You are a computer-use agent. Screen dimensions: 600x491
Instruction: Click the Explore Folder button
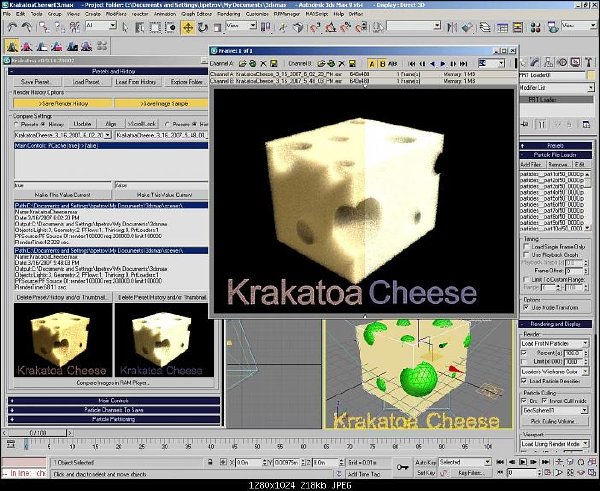[186, 82]
